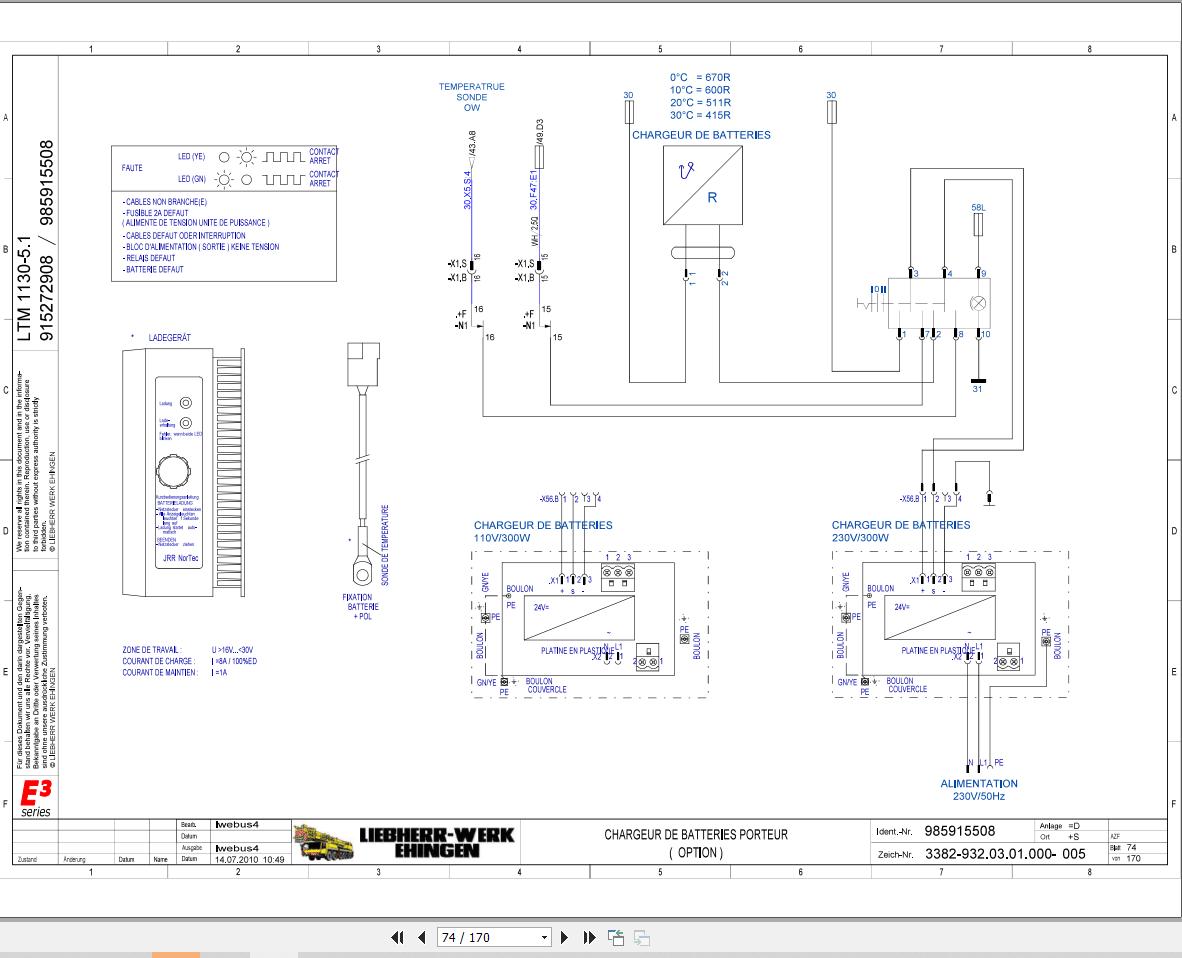Image resolution: width=1182 pixels, height=958 pixels.
Task: Jump to the first page
Action: tap(397, 938)
